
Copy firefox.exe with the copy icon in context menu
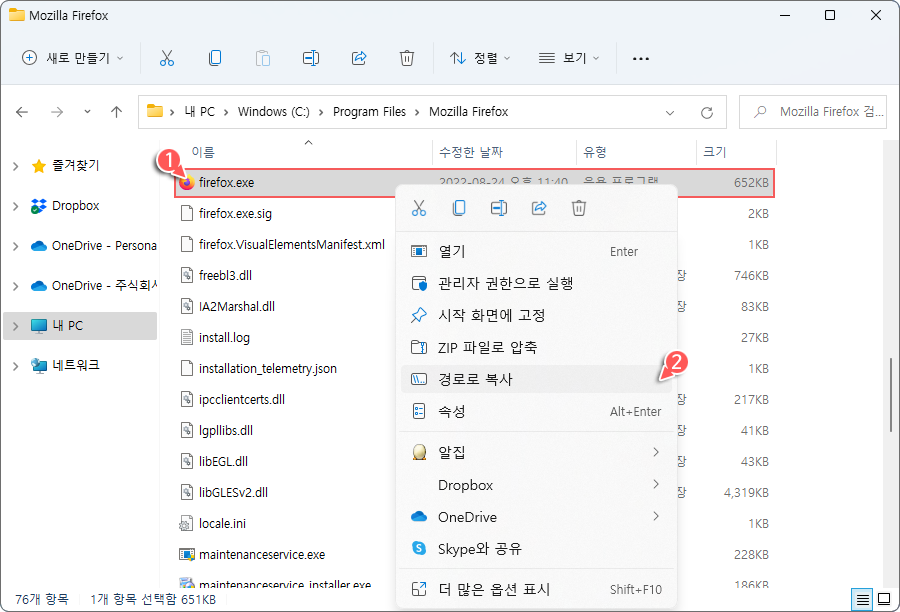(x=460, y=208)
